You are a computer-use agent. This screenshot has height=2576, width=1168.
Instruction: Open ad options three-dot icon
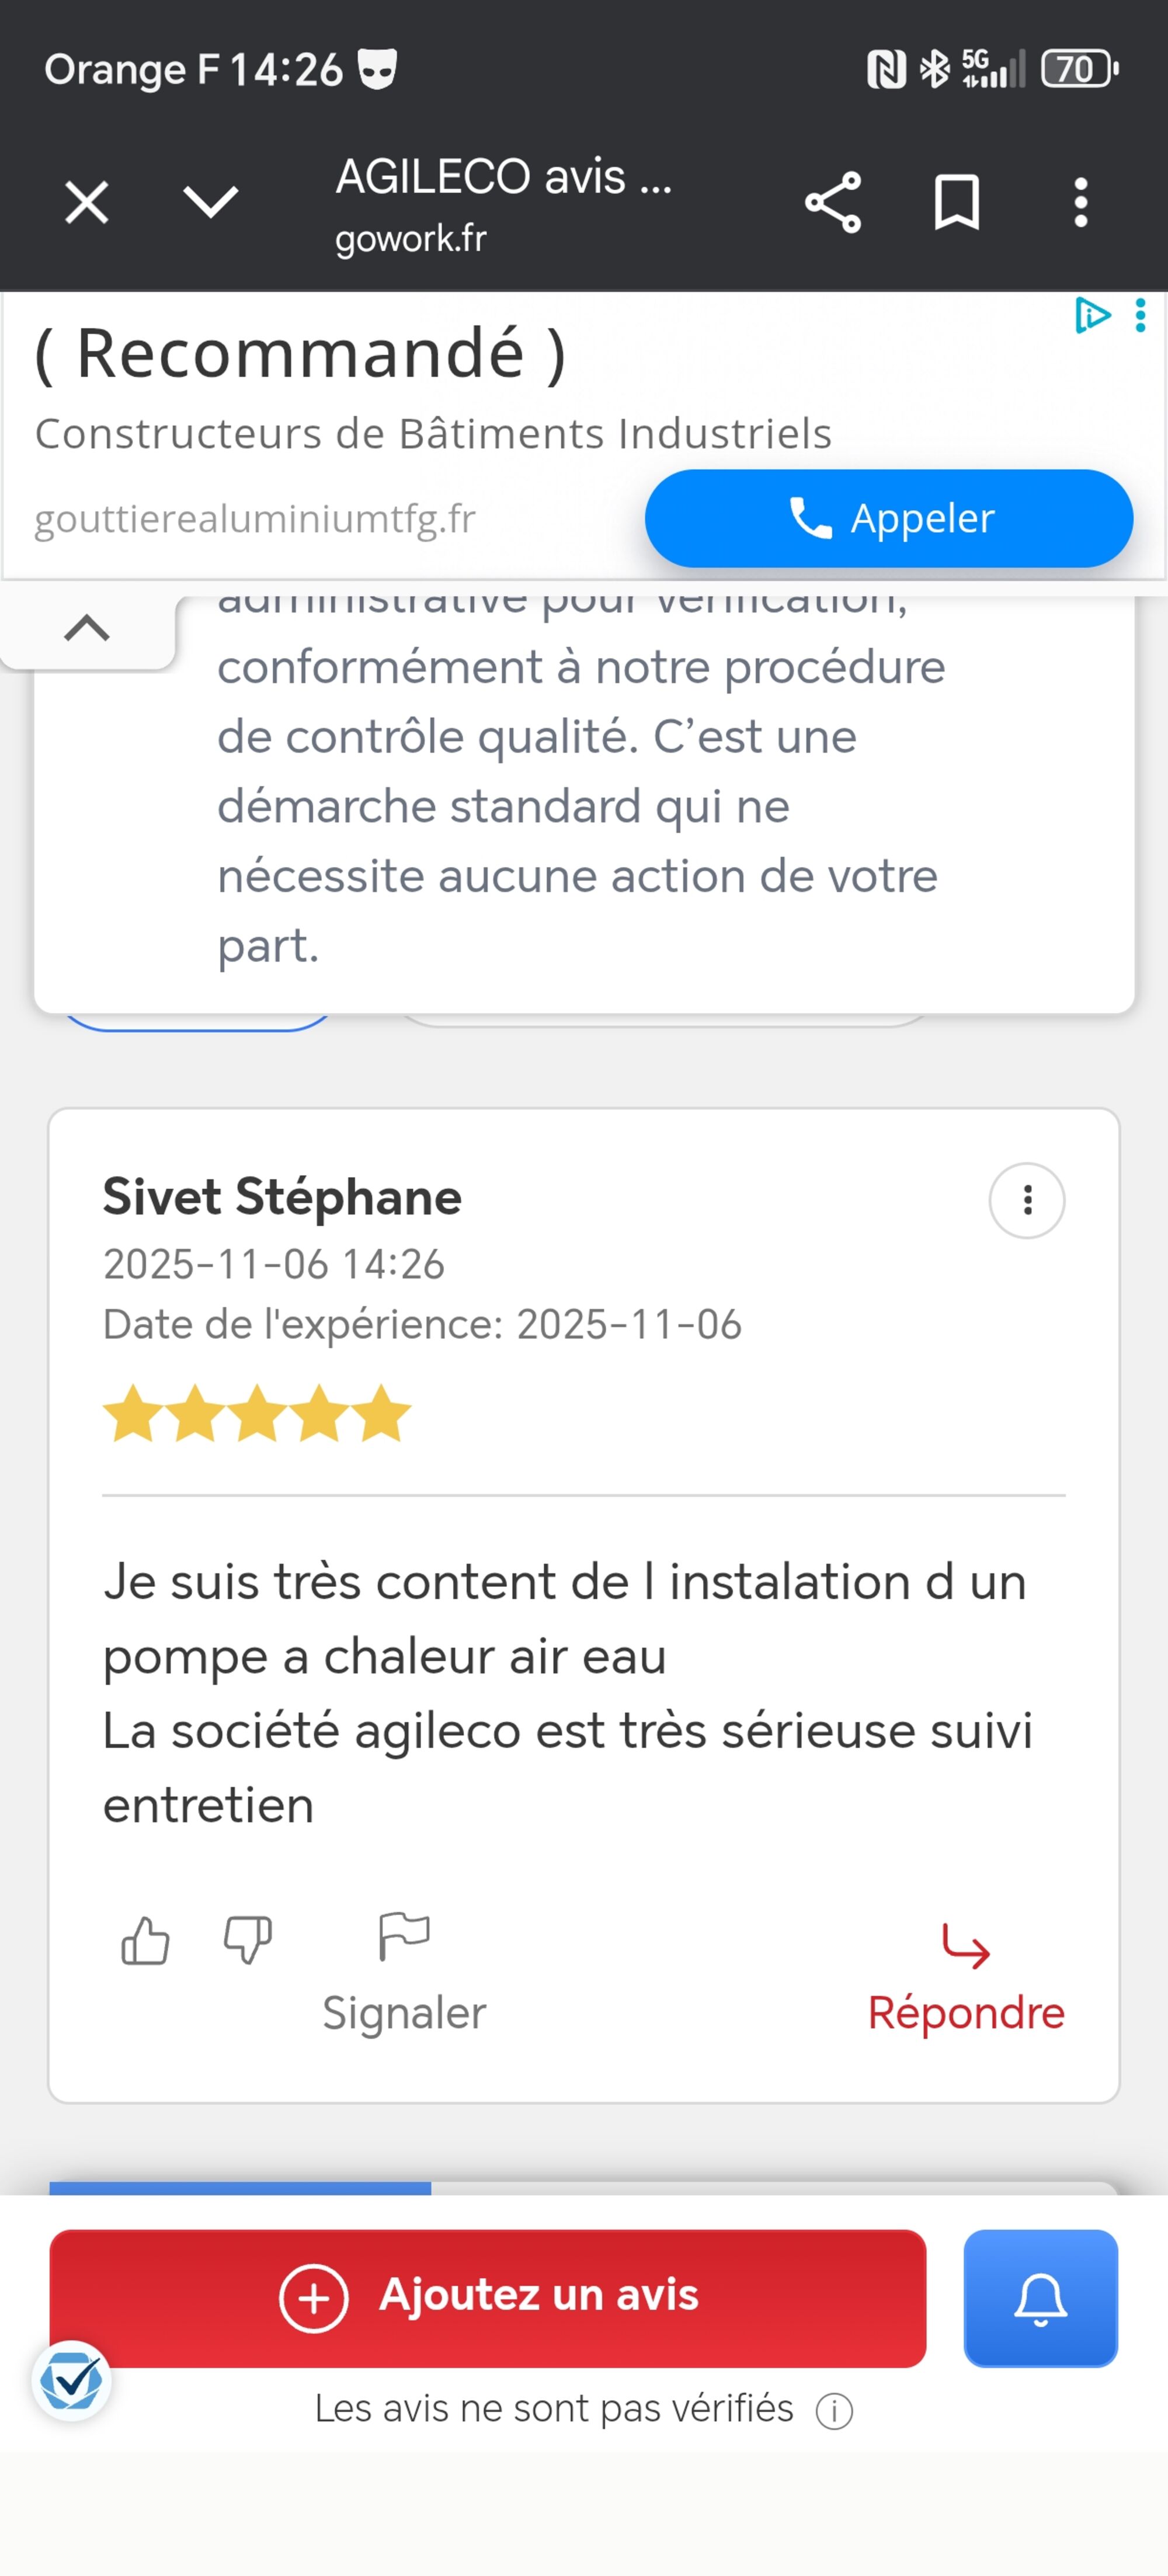click(x=1141, y=315)
